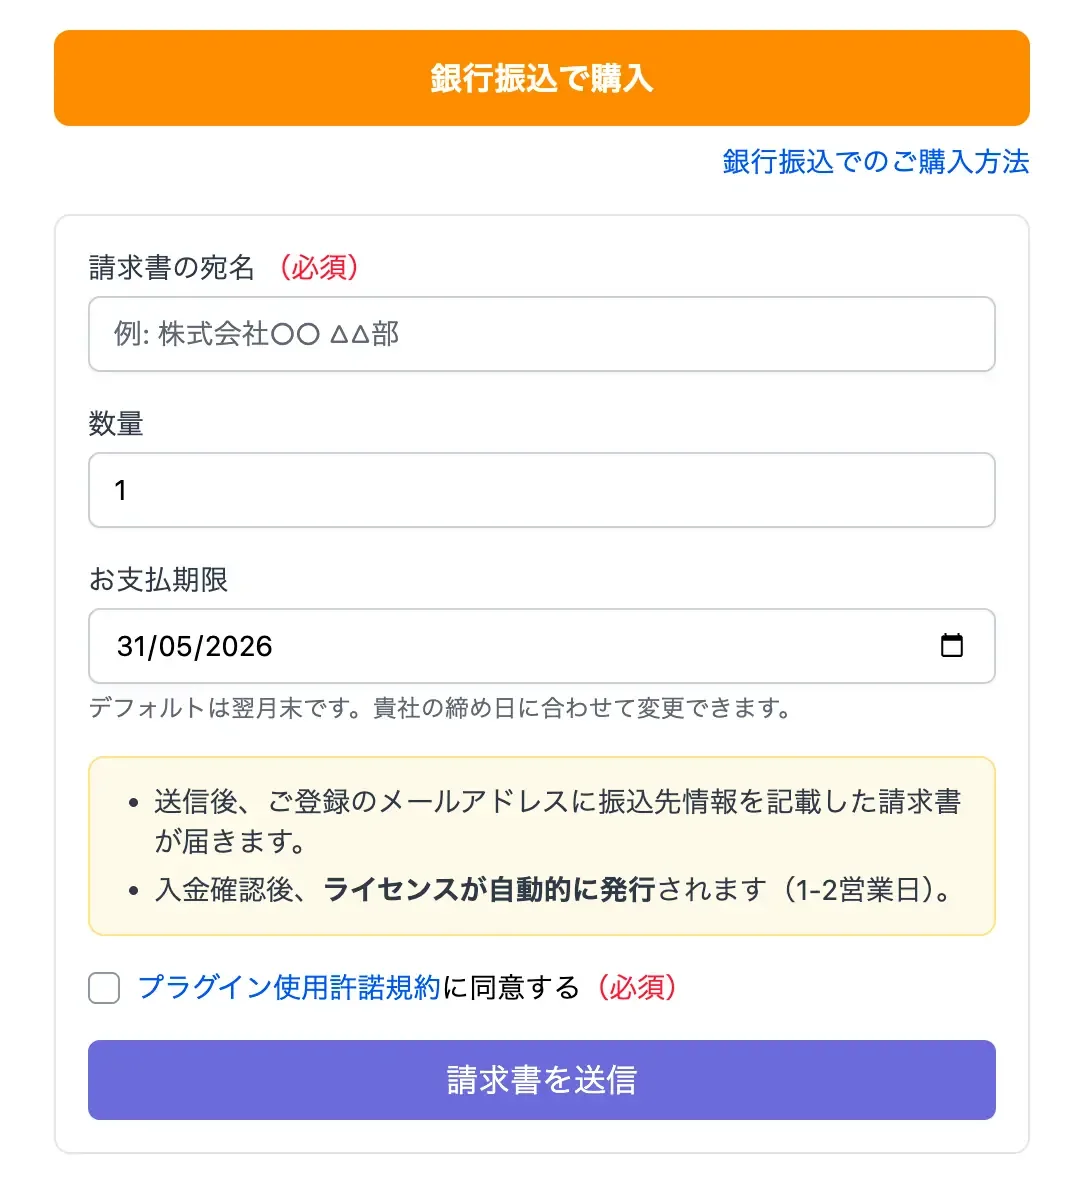1070x1190 pixels.
Task: Tick the プラグイン使用許諾規約 agreement checkbox
Action: point(104,988)
